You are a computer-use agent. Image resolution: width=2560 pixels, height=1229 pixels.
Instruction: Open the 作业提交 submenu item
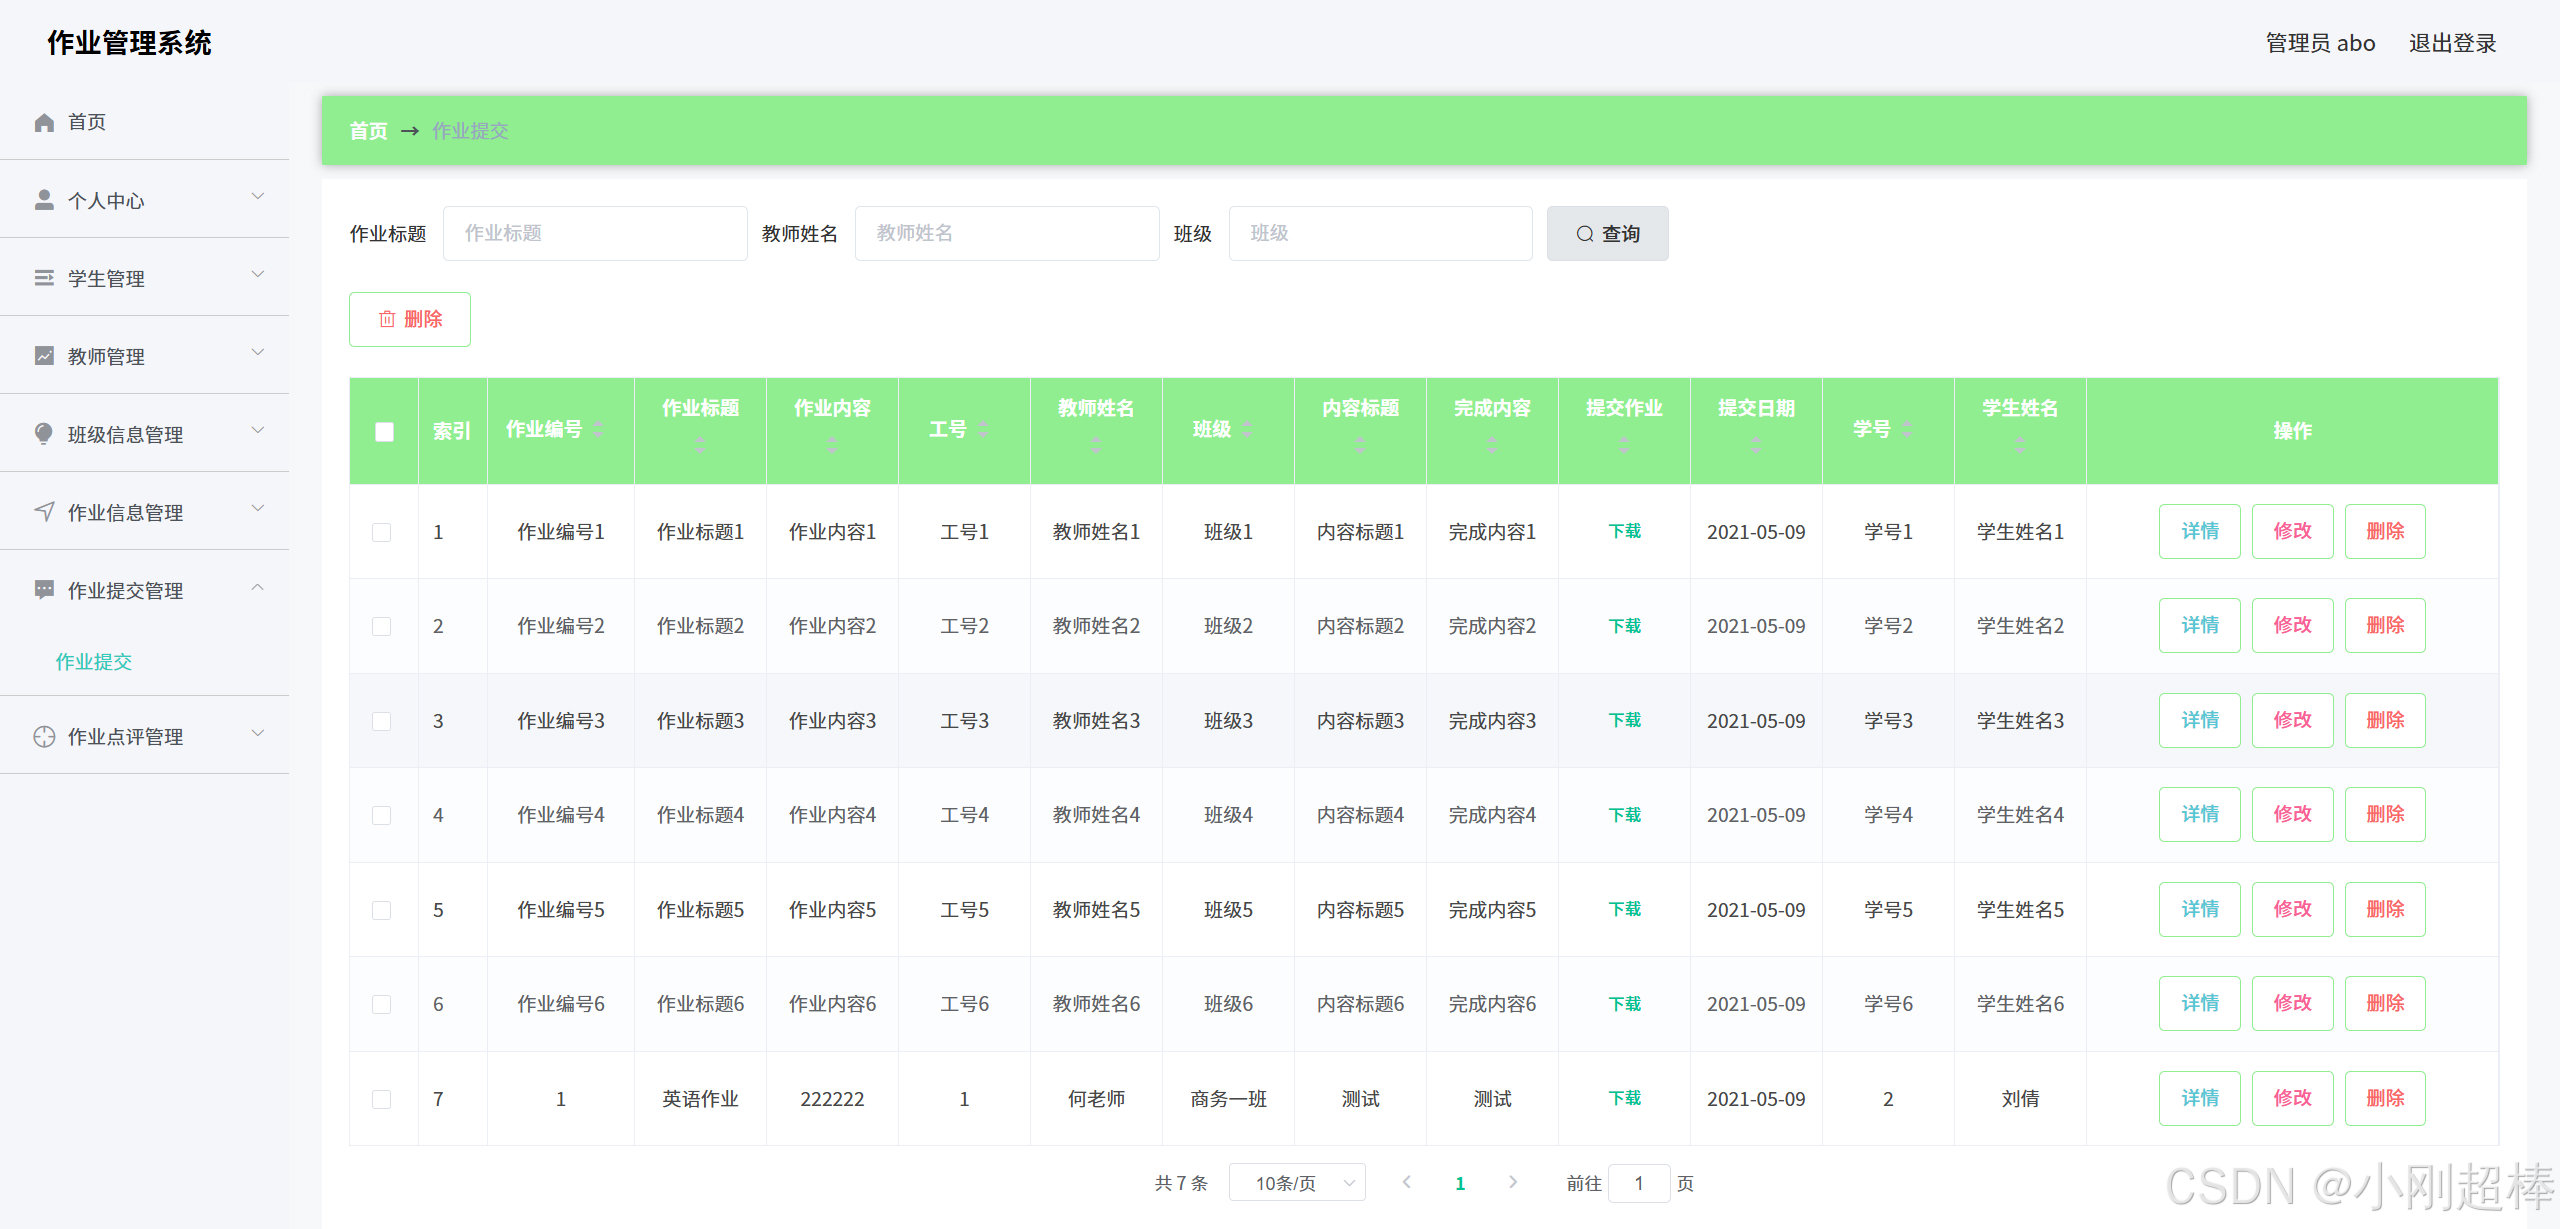(94, 661)
